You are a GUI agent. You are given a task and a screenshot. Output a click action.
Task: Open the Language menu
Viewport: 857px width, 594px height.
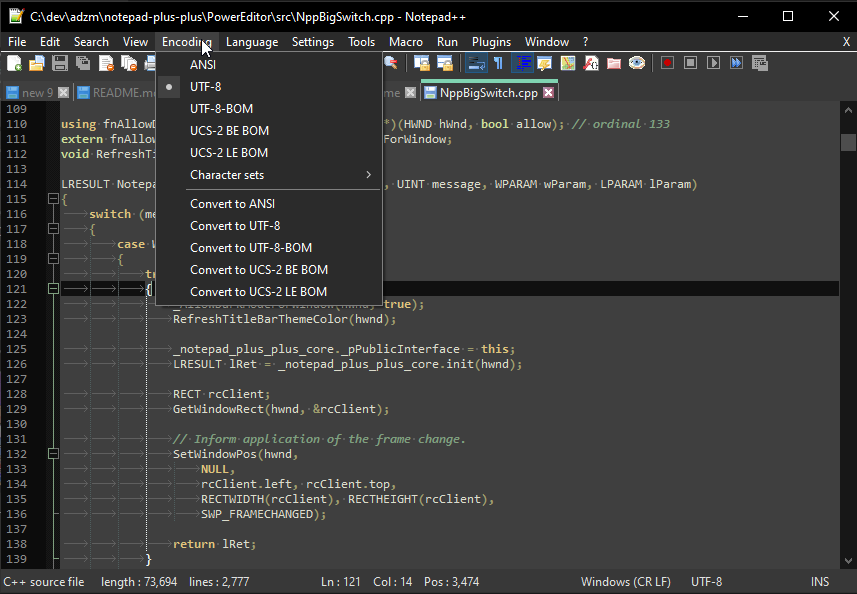tap(252, 42)
